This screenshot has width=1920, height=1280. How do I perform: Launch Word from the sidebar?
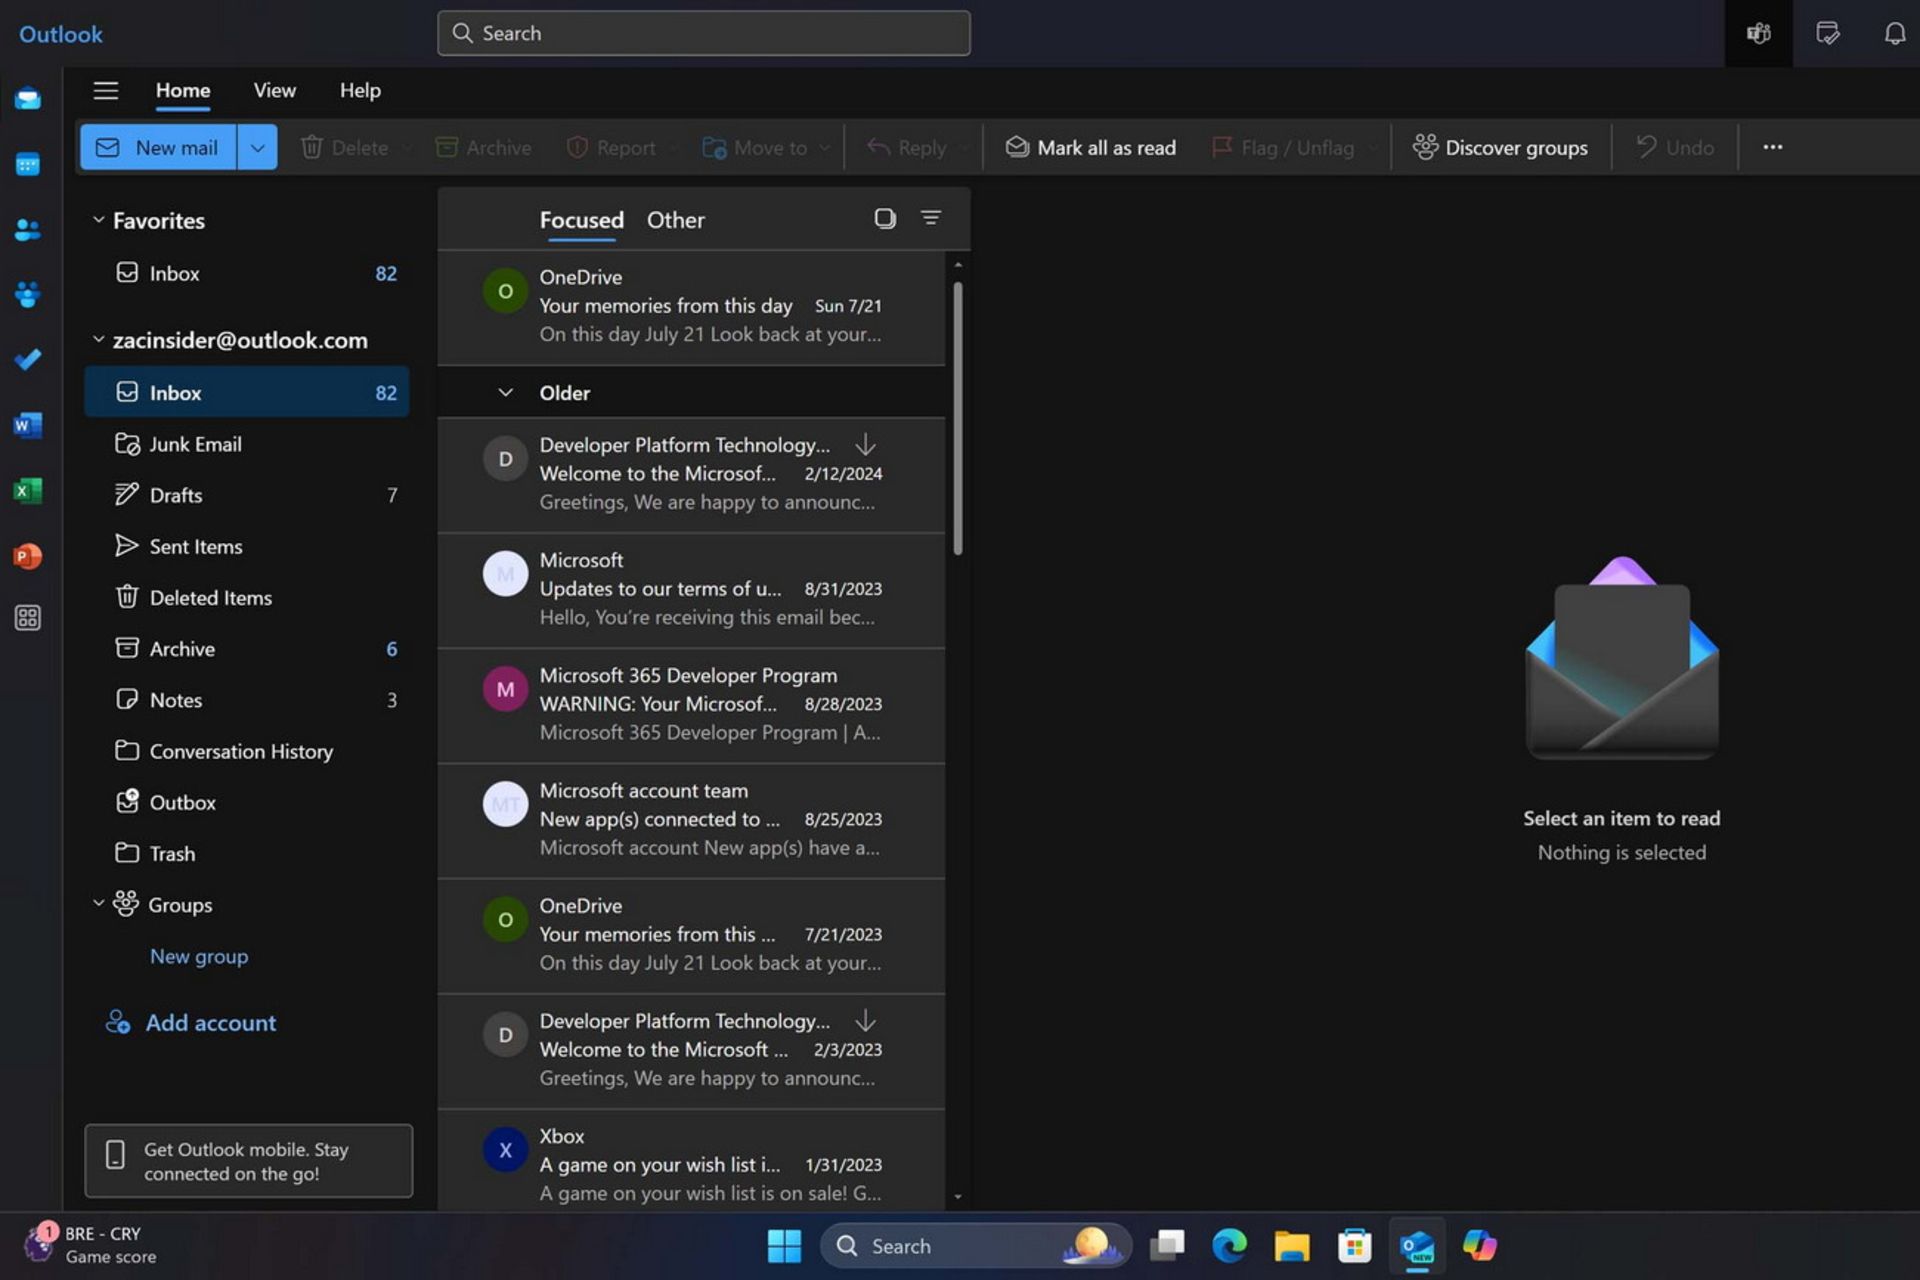[28, 425]
